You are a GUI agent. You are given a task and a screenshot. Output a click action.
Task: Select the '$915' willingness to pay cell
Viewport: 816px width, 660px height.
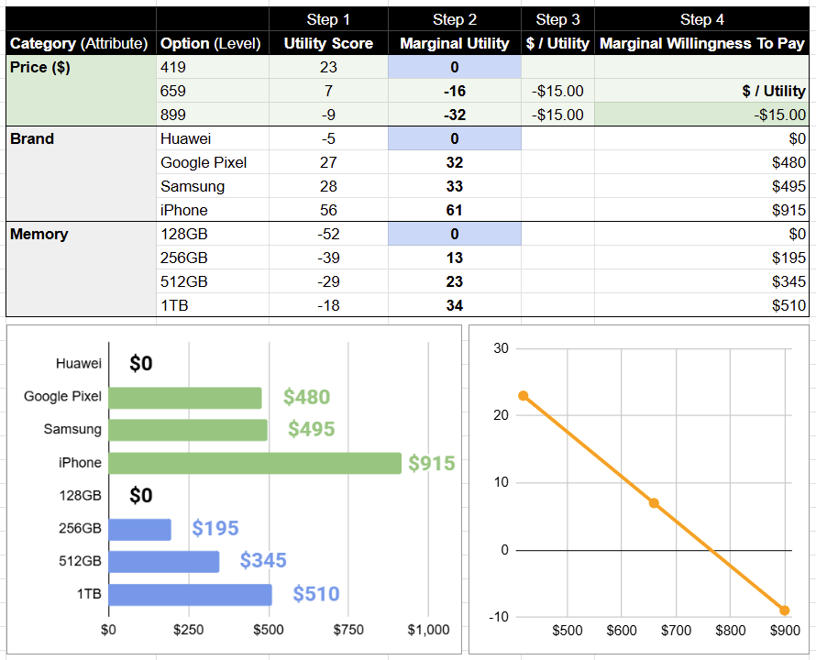(x=702, y=210)
